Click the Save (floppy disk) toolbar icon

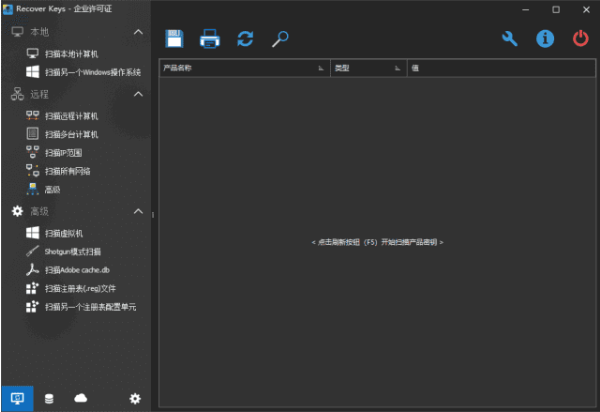(175, 39)
